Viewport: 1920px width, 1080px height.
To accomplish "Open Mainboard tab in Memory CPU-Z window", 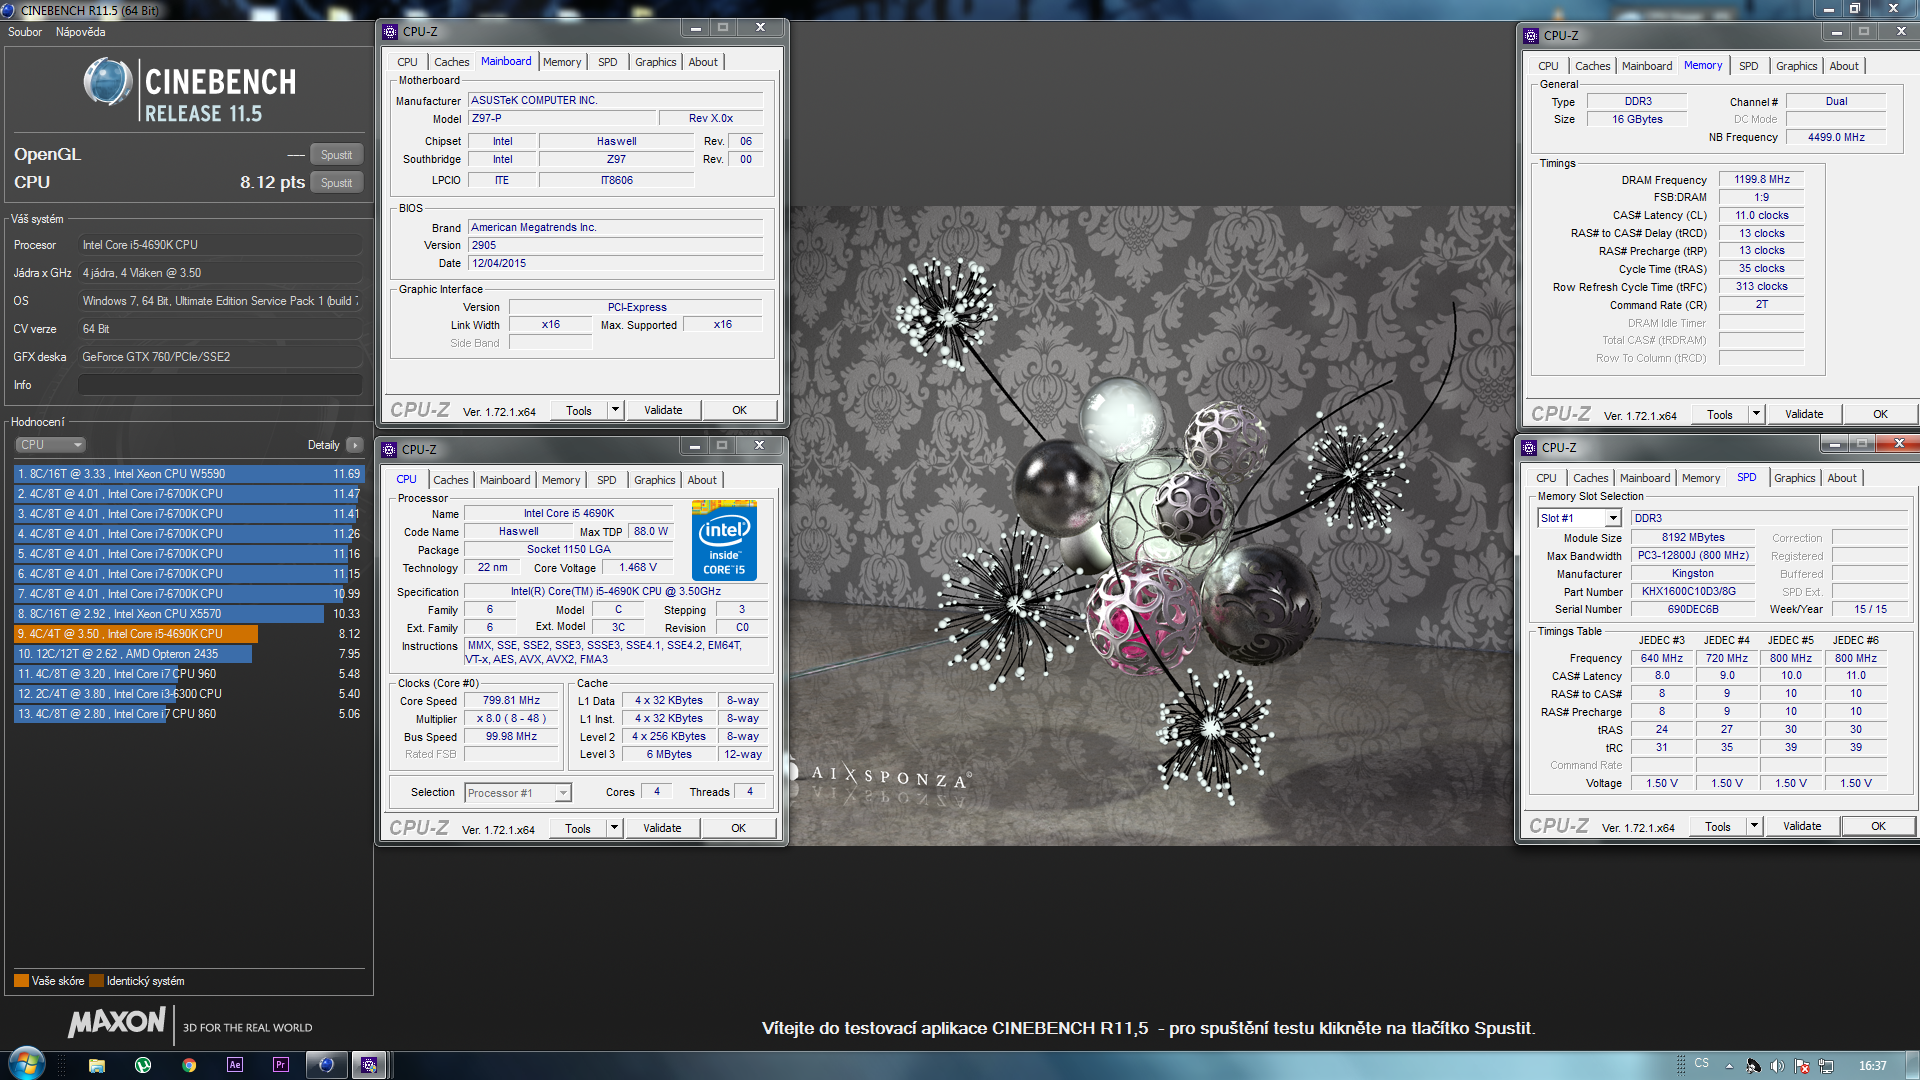I will [1647, 66].
